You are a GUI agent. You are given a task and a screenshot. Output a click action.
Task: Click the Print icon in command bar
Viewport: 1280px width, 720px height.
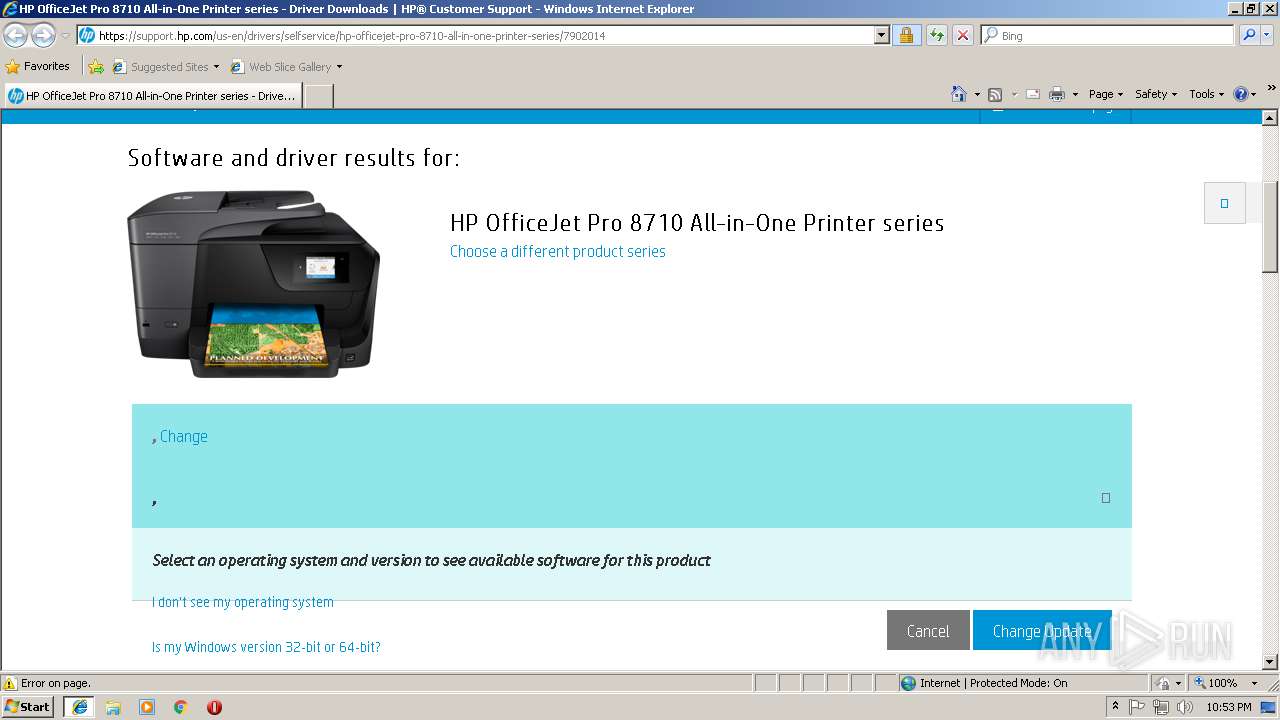tap(1057, 94)
